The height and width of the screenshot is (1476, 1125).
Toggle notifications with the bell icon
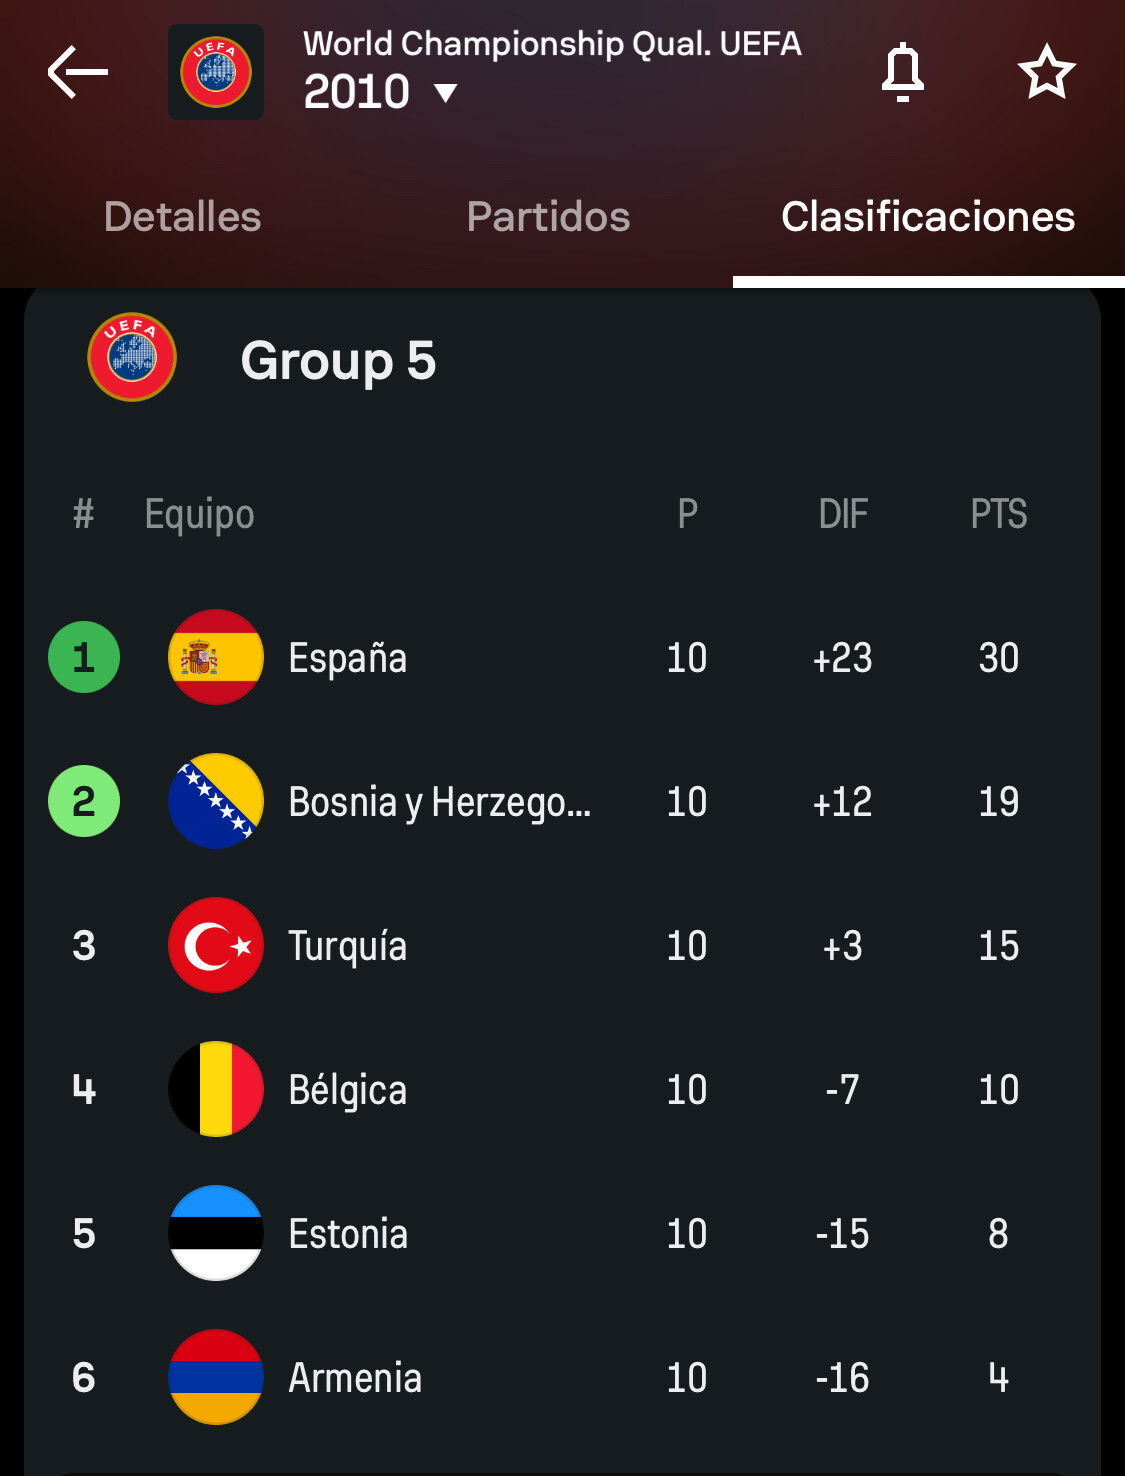tap(902, 72)
